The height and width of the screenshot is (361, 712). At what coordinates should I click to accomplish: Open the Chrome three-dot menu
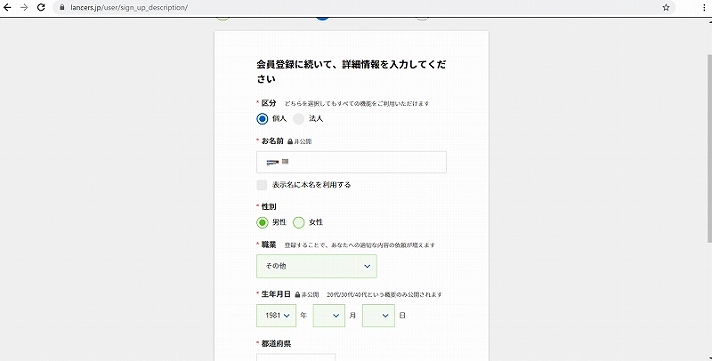(704, 8)
